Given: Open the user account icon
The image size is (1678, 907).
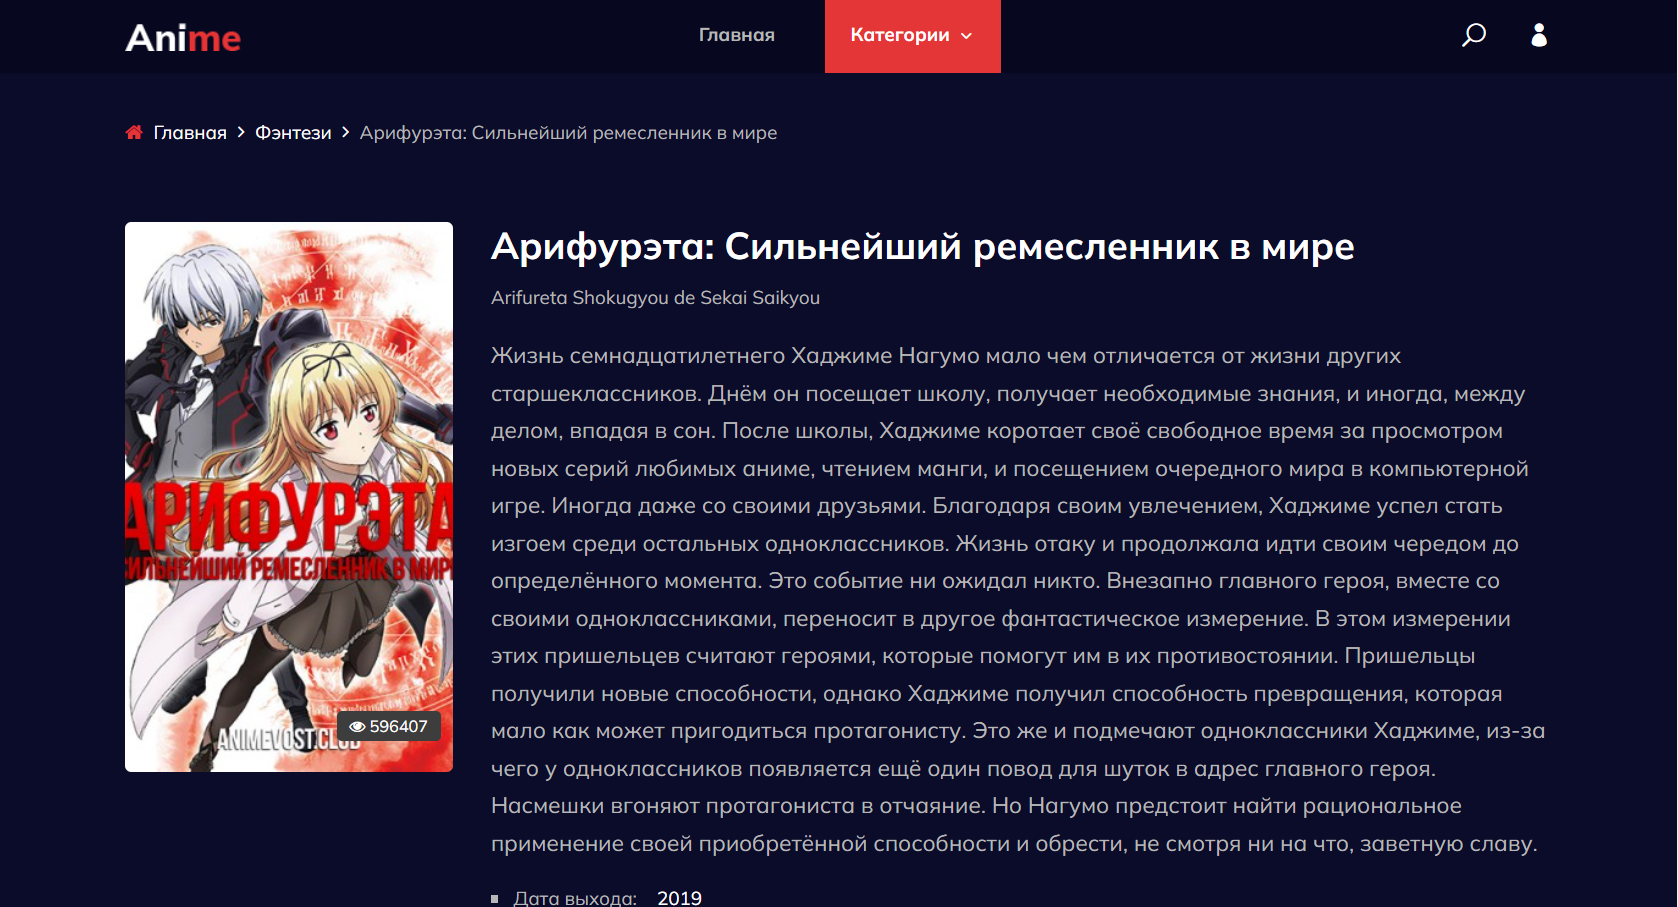Looking at the screenshot, I should tap(1539, 35).
